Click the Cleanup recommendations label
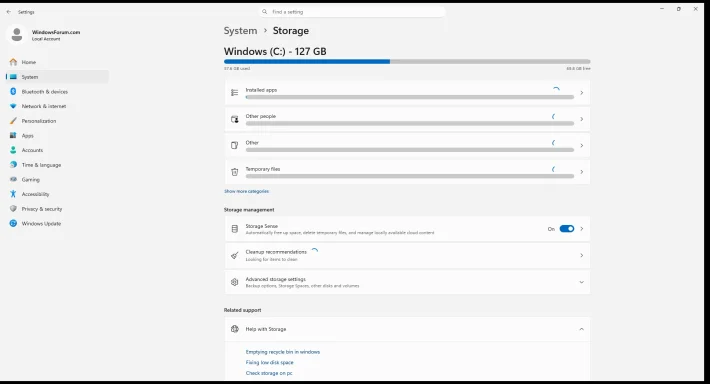 click(276, 252)
